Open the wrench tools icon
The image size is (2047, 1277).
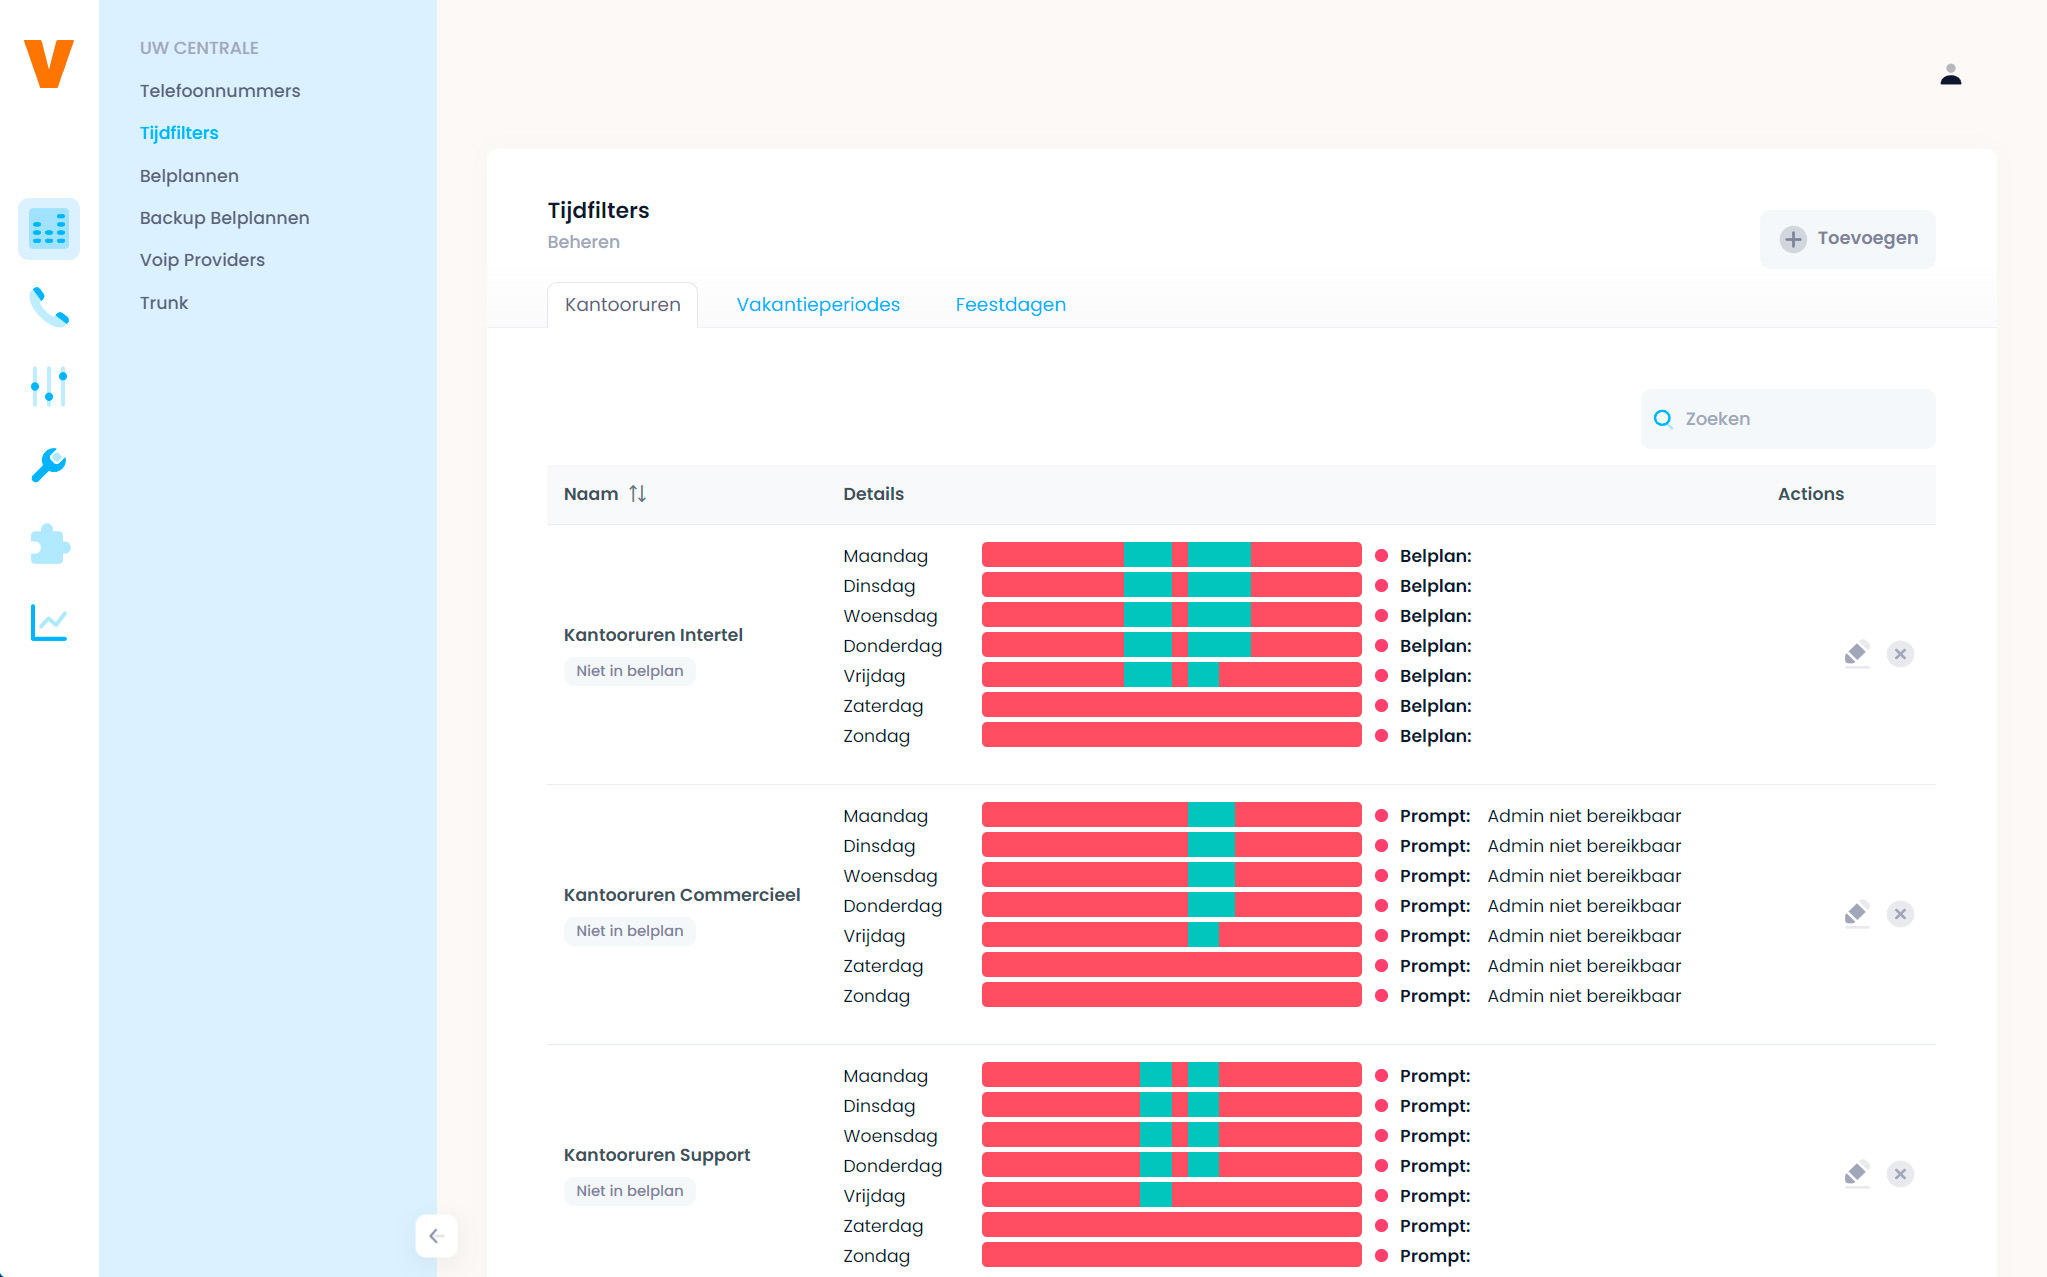pyautogui.click(x=49, y=465)
